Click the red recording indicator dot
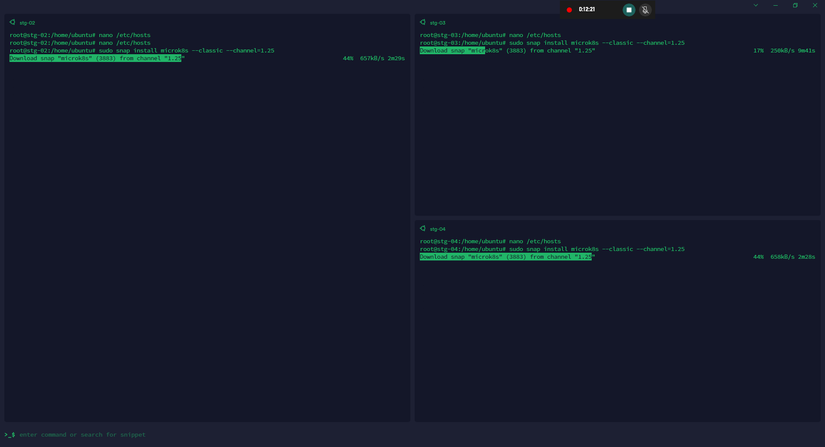 [x=569, y=9]
